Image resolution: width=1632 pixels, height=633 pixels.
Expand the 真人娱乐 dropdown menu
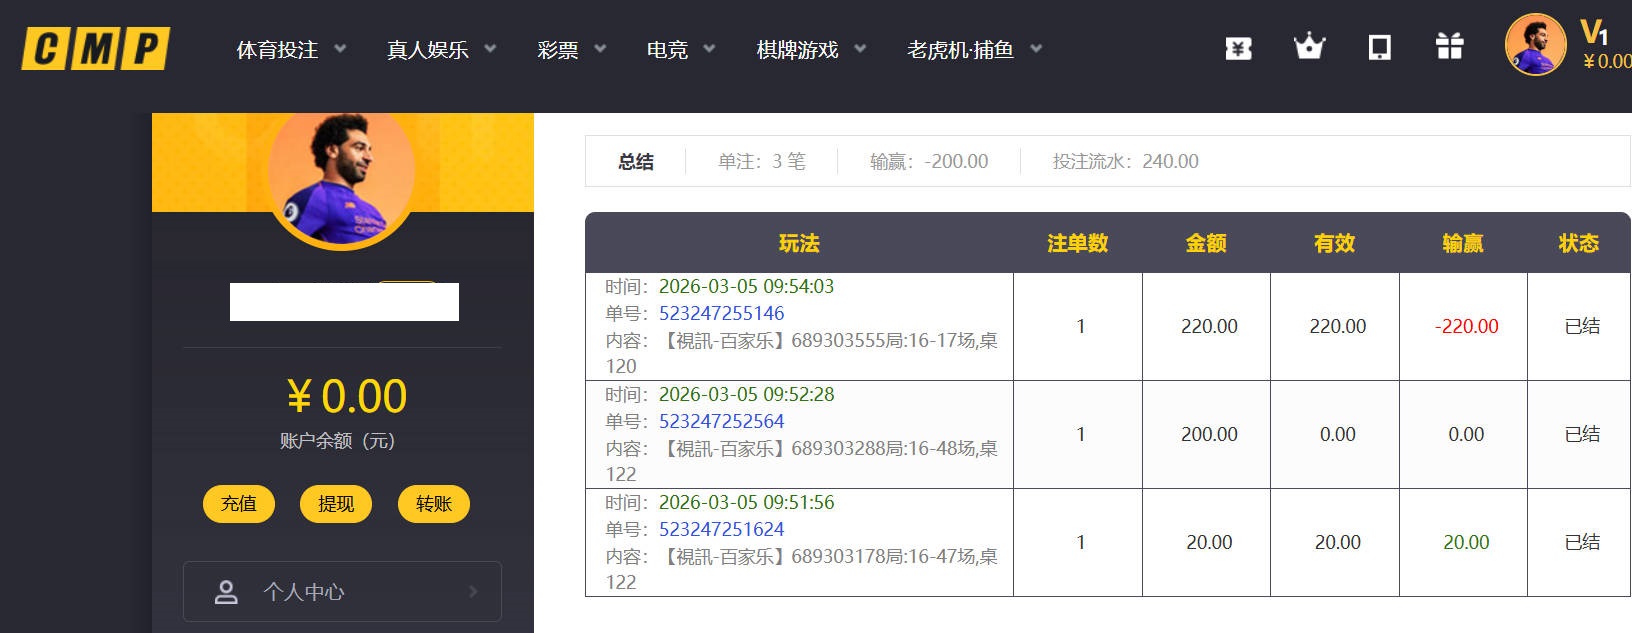click(x=490, y=49)
